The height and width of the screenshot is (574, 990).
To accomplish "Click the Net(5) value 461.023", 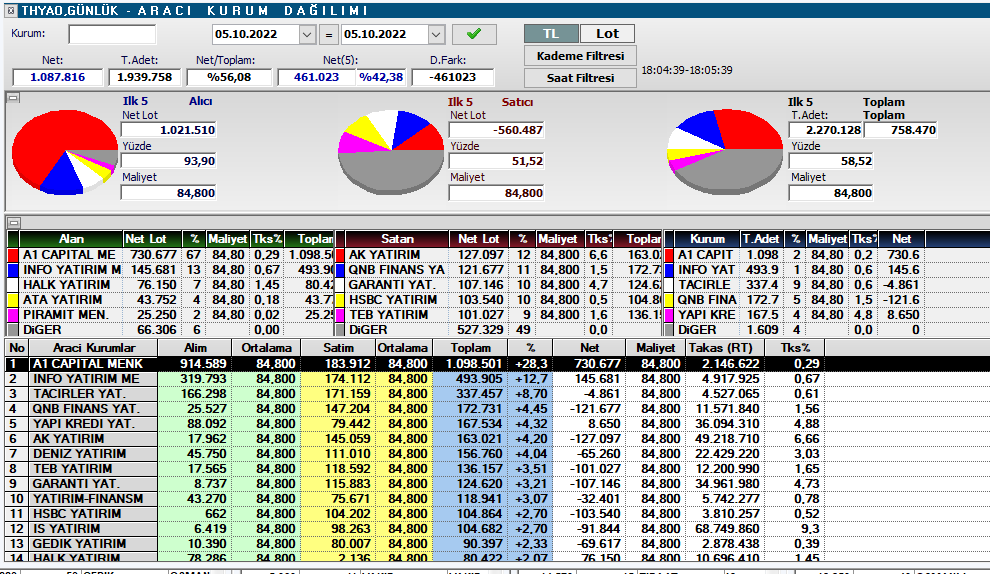I will [316, 77].
